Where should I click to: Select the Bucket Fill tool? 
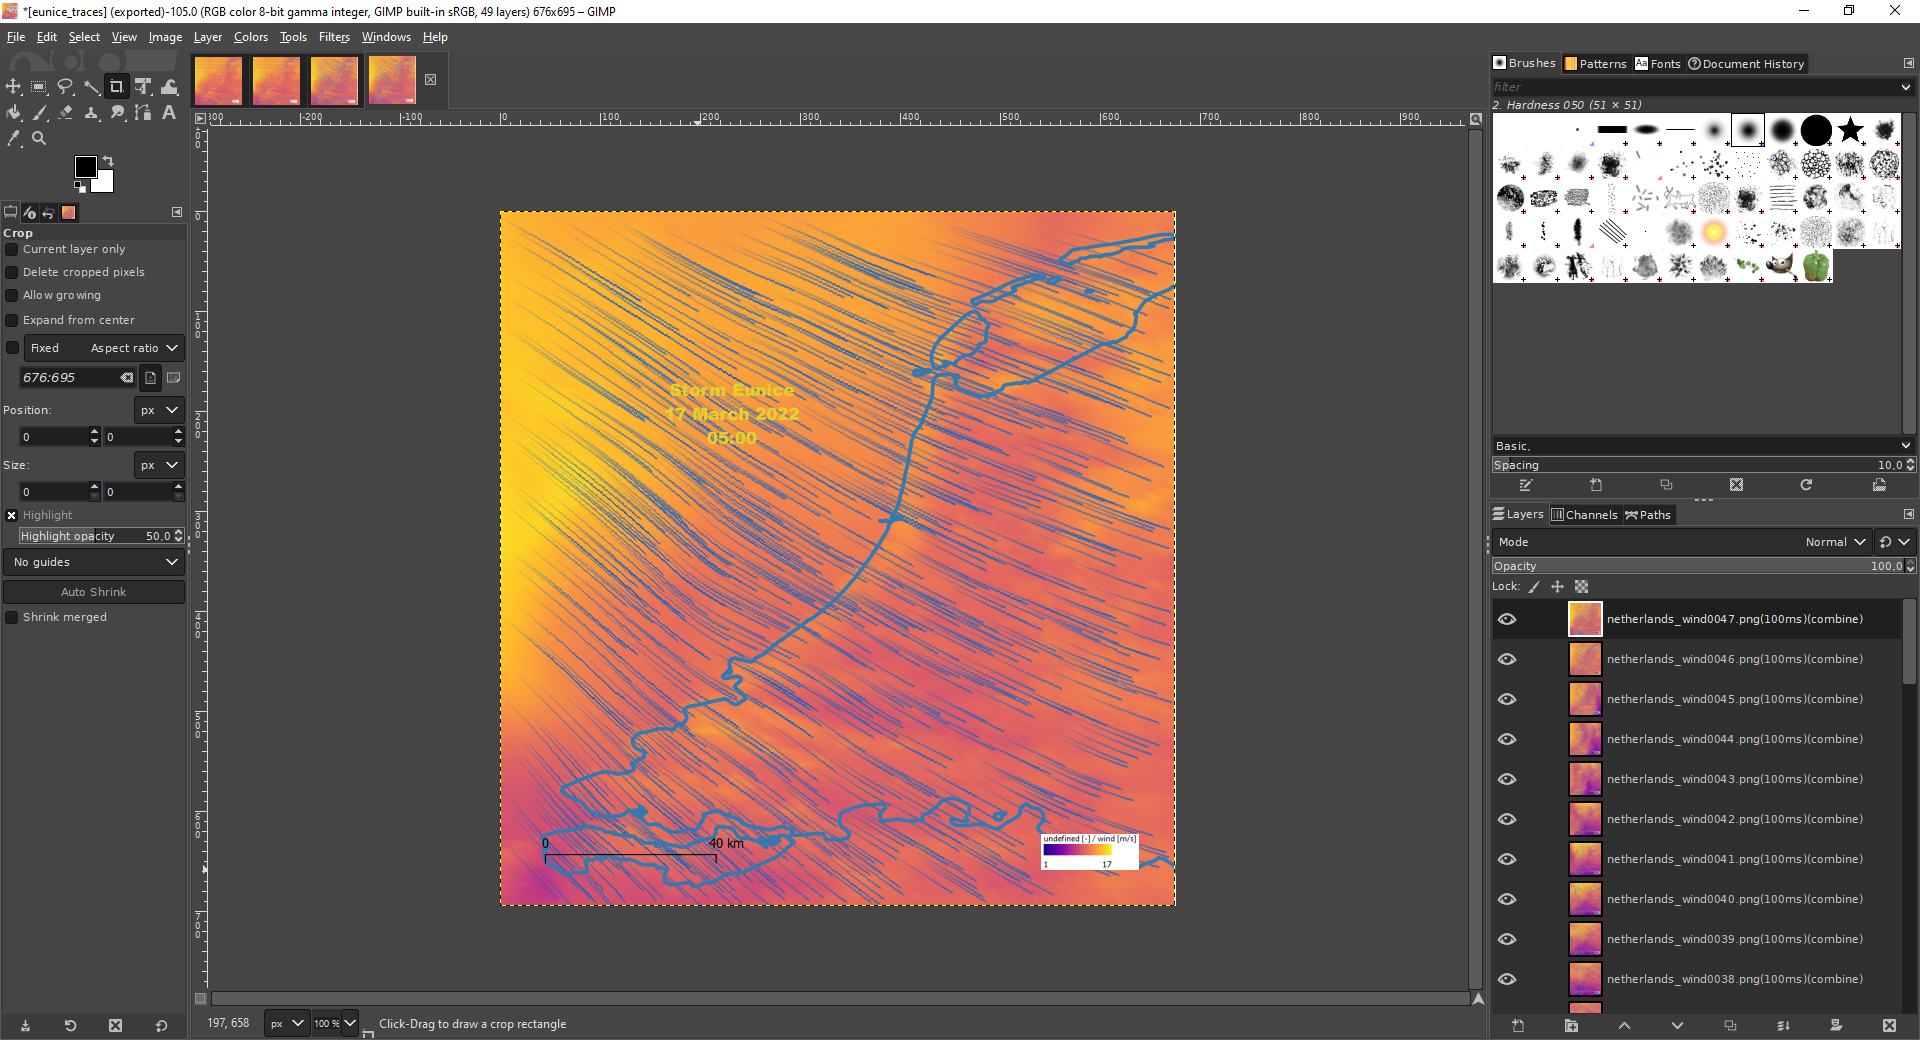[13, 113]
